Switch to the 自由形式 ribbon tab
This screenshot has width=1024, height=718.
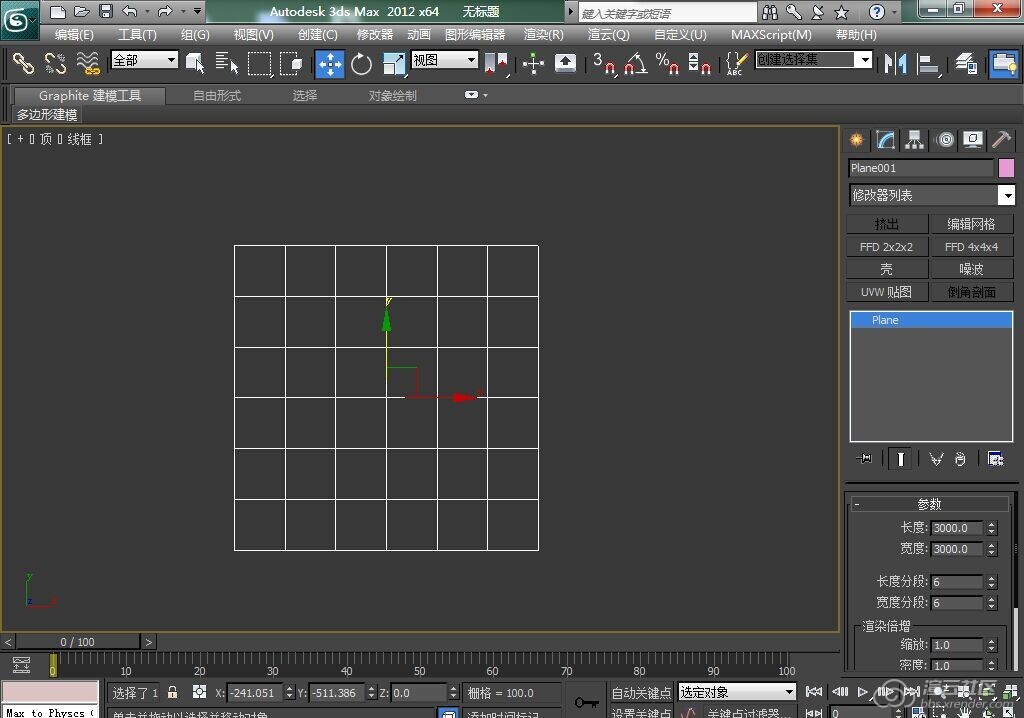point(217,95)
